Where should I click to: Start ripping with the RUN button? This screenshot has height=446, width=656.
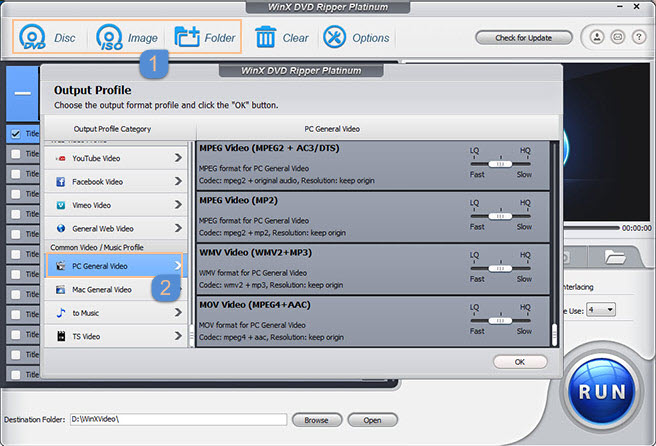(x=602, y=392)
